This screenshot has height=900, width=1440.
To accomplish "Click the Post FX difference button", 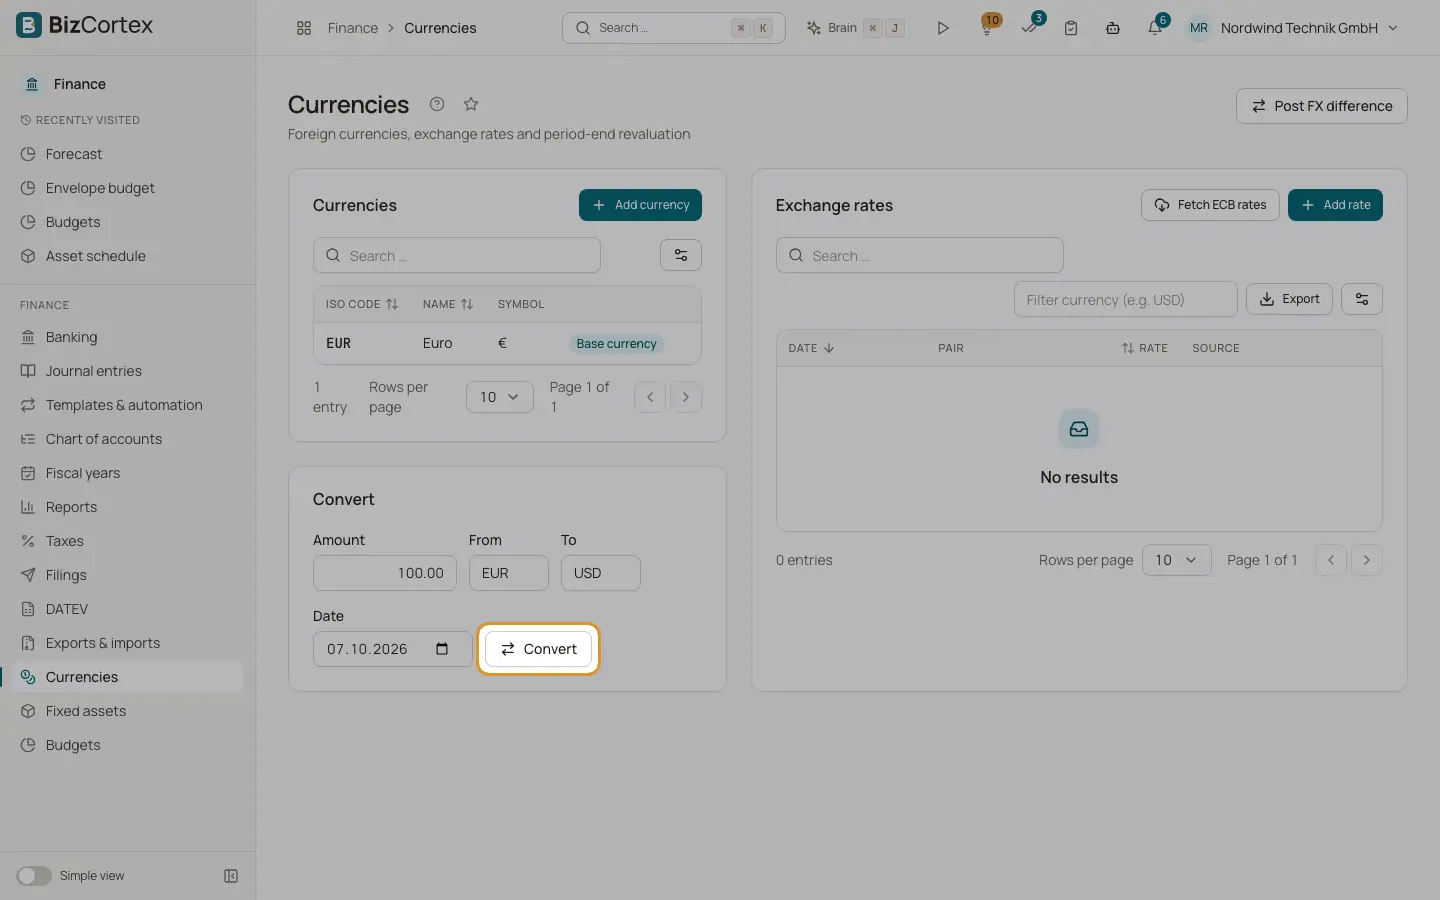I will (x=1322, y=106).
